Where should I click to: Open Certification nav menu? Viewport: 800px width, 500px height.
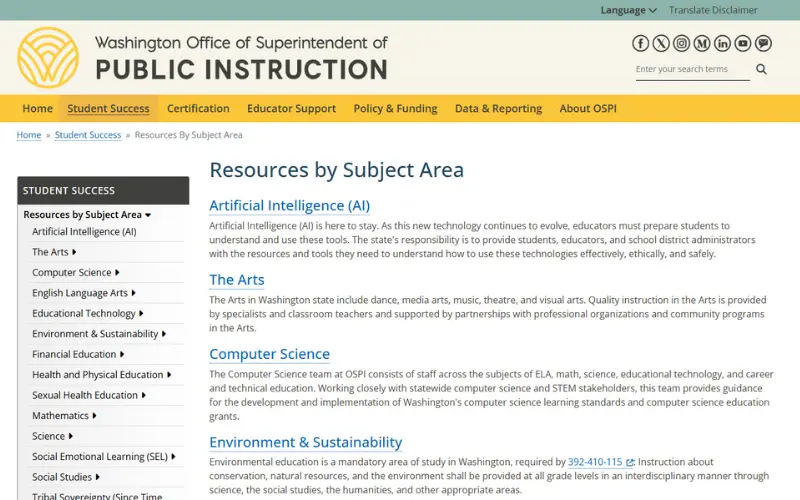point(198,108)
